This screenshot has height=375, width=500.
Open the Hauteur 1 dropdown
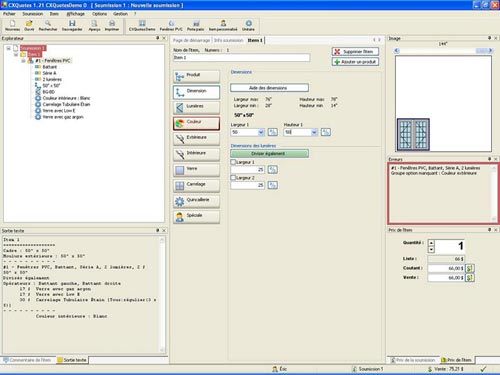tap(314, 132)
